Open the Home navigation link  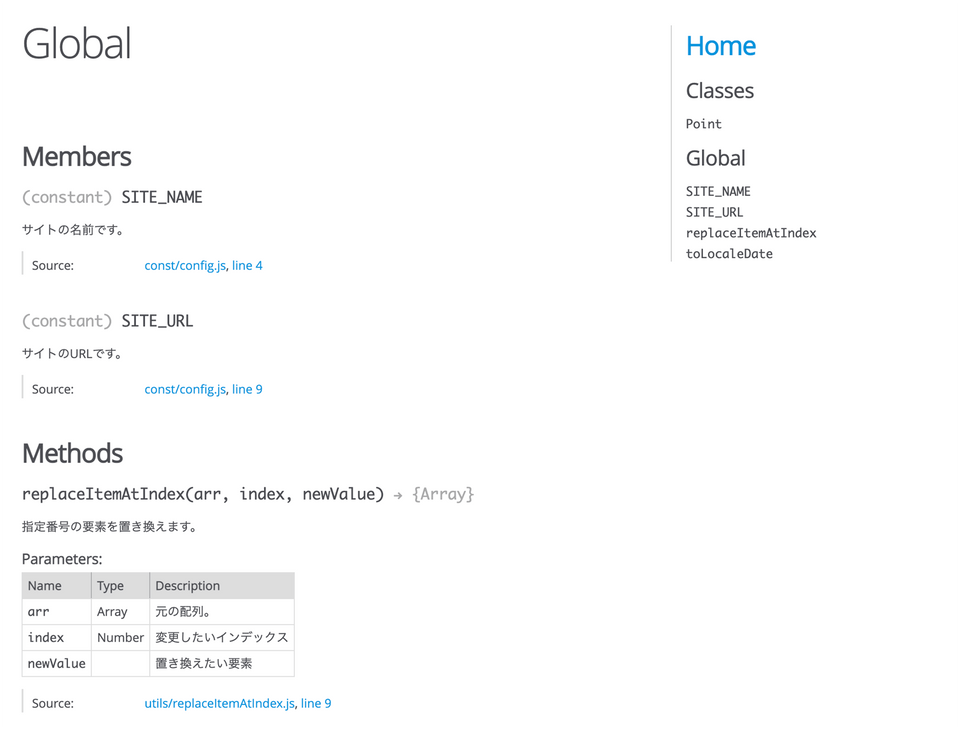coord(720,46)
